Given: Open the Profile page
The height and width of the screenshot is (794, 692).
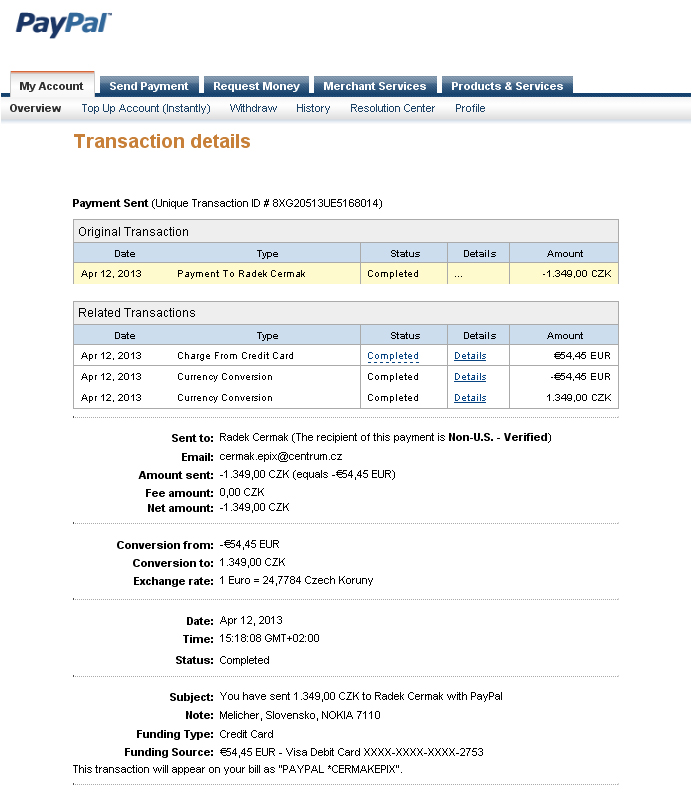Looking at the screenshot, I should click(x=470, y=108).
